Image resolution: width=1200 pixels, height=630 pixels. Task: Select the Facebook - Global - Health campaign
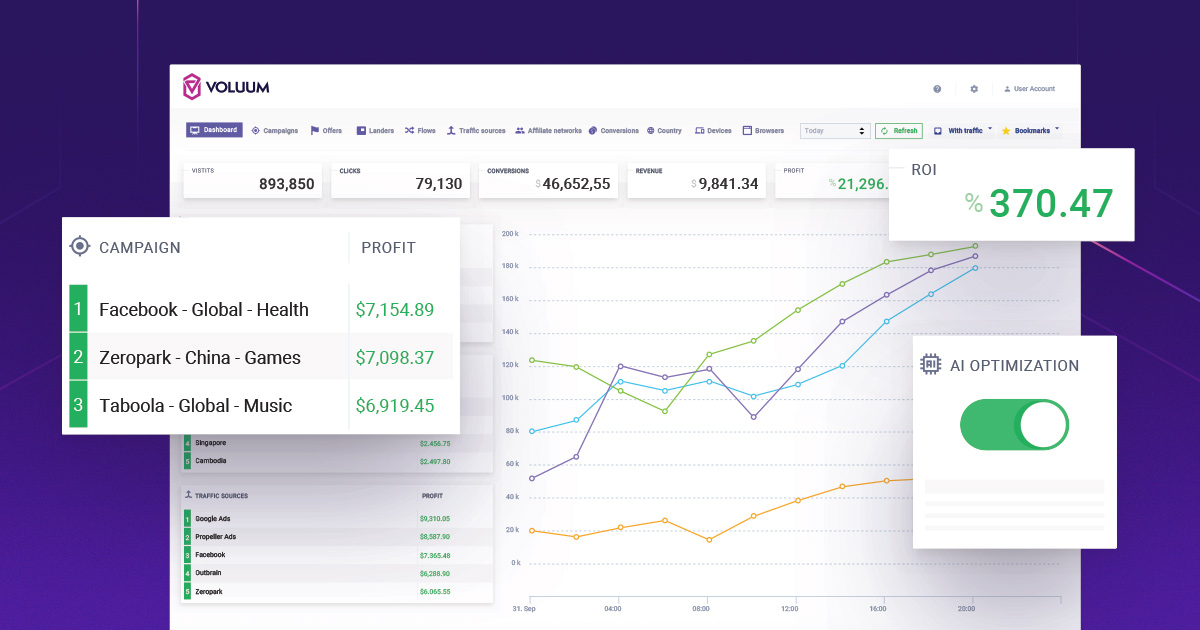[204, 310]
